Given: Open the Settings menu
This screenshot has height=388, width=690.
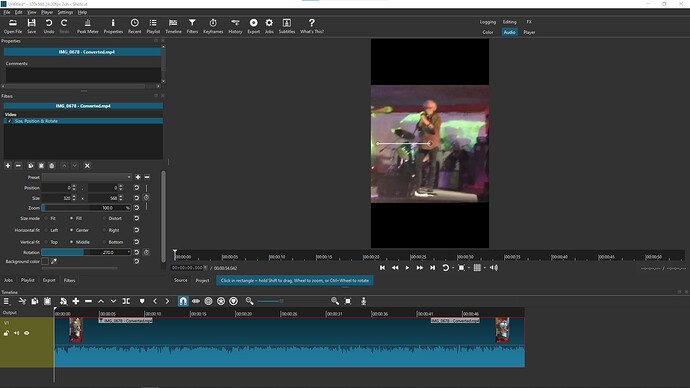Looking at the screenshot, I should coord(65,12).
